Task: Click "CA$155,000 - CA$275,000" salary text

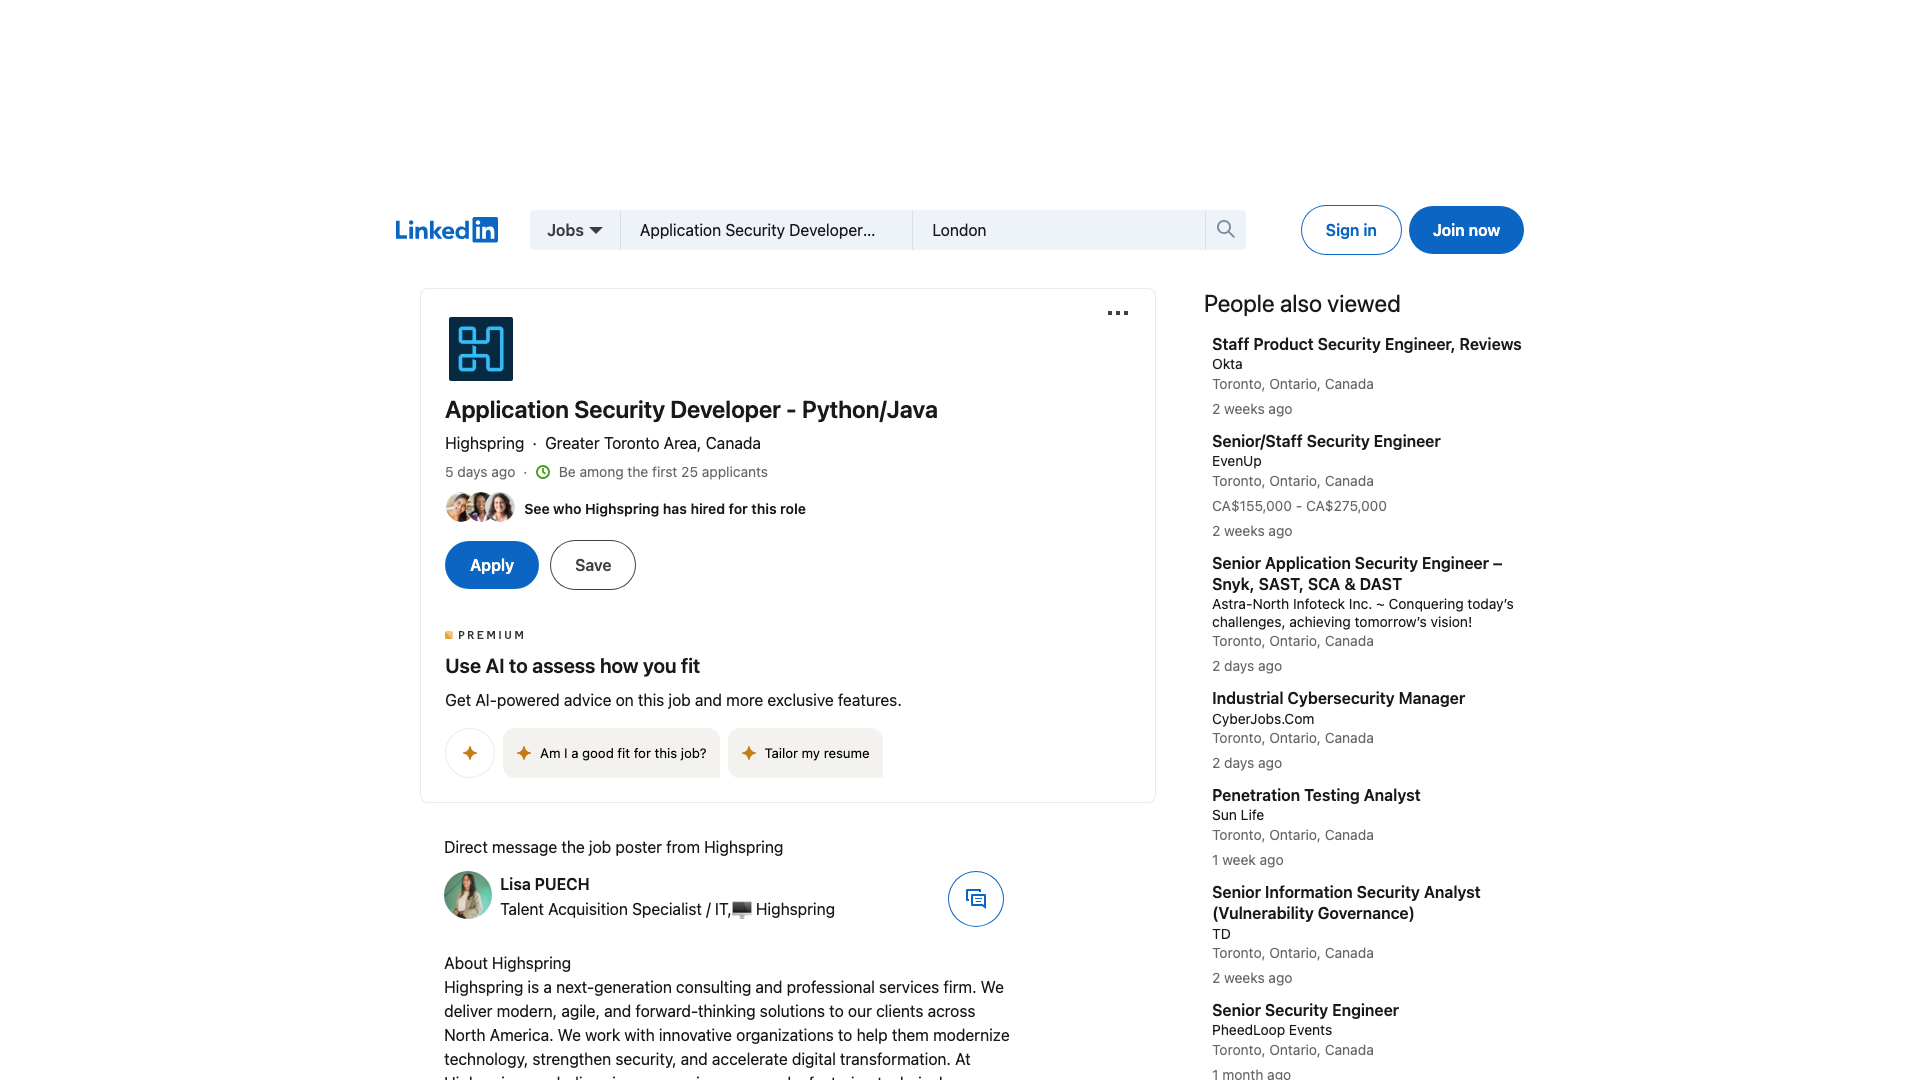Action: (x=1299, y=506)
